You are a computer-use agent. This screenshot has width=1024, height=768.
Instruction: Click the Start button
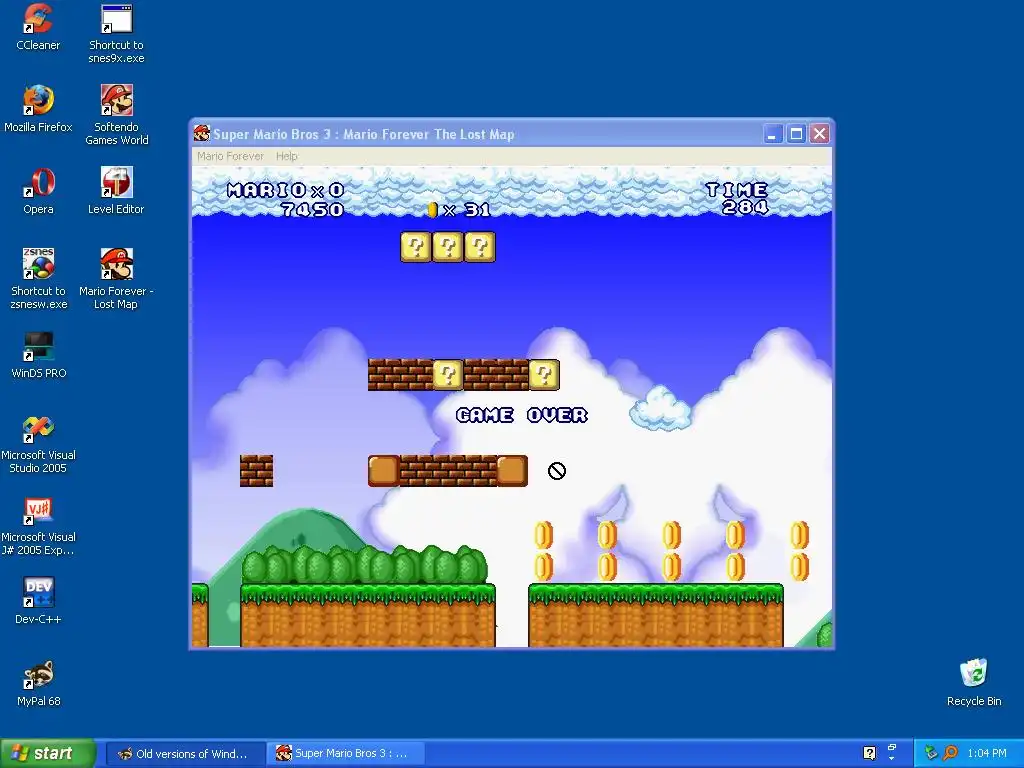(x=47, y=753)
